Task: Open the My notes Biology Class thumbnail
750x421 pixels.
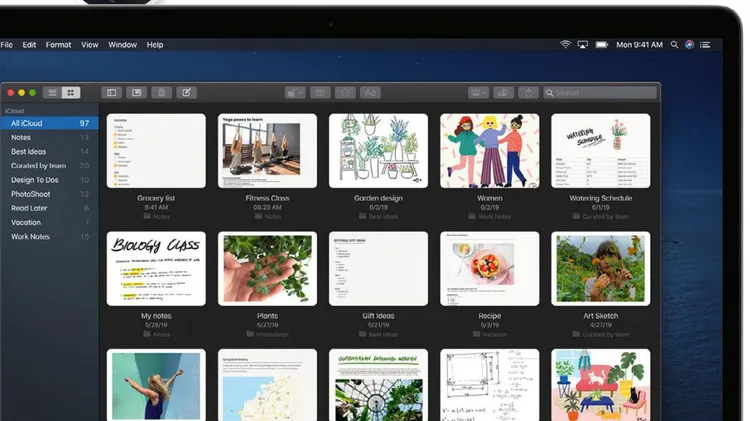Action: click(x=156, y=269)
